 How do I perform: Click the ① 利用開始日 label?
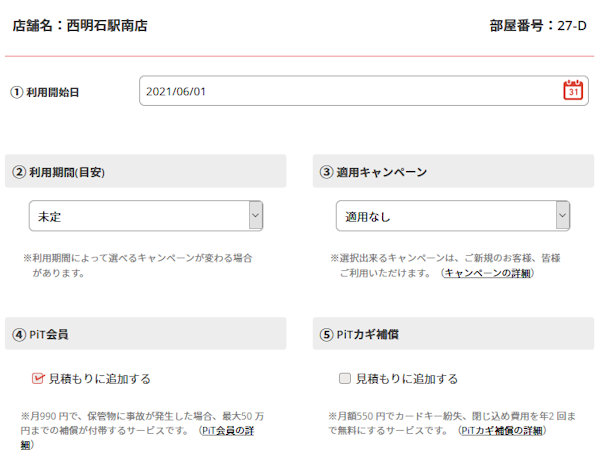pos(45,92)
